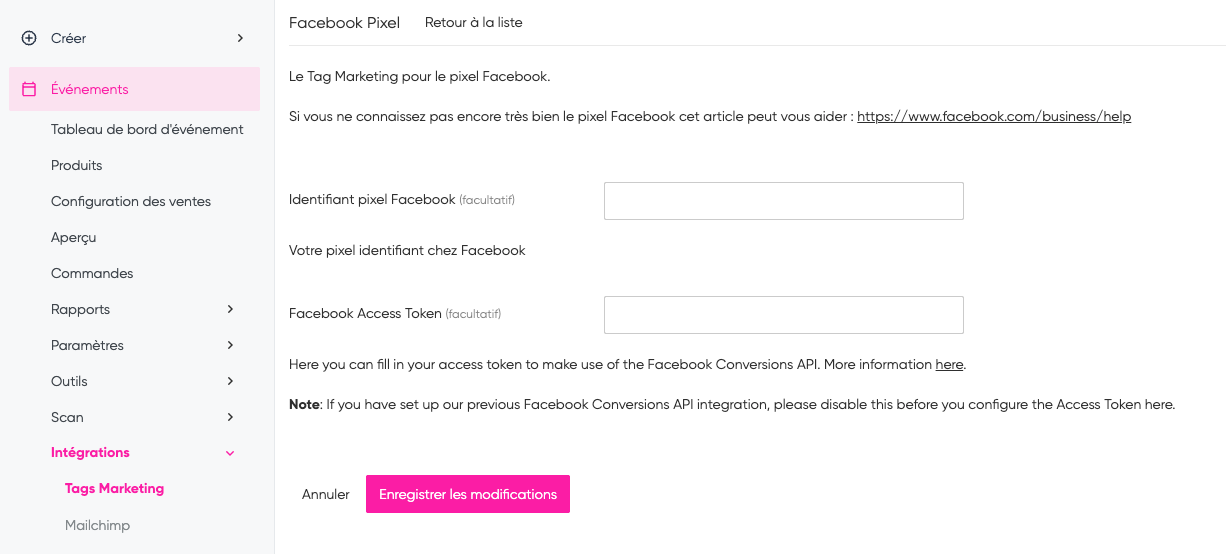
Task: Open the facebook.com/business/help link
Action: click(994, 116)
